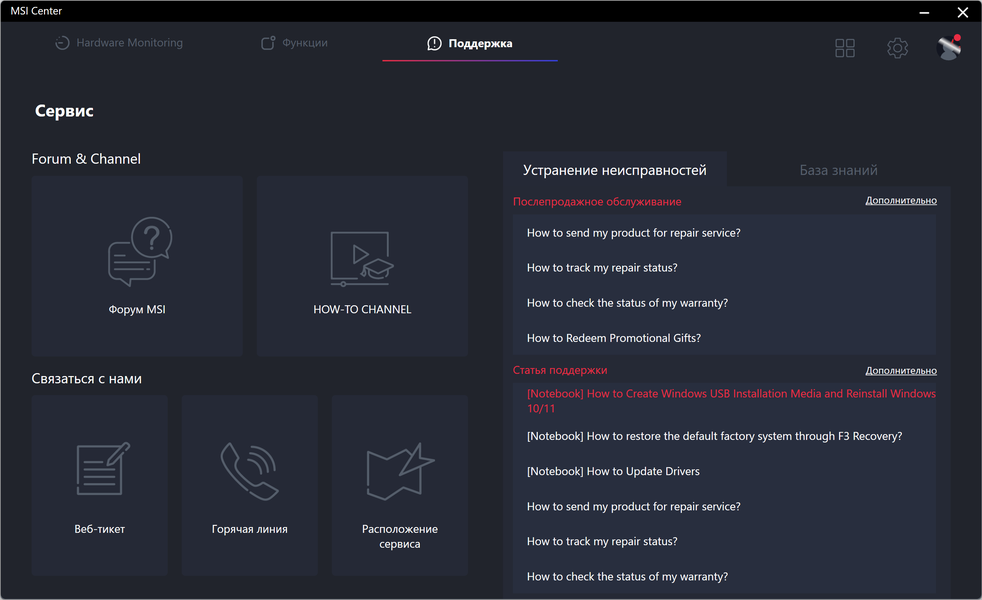Switch to the Функции tab label

(x=305, y=43)
